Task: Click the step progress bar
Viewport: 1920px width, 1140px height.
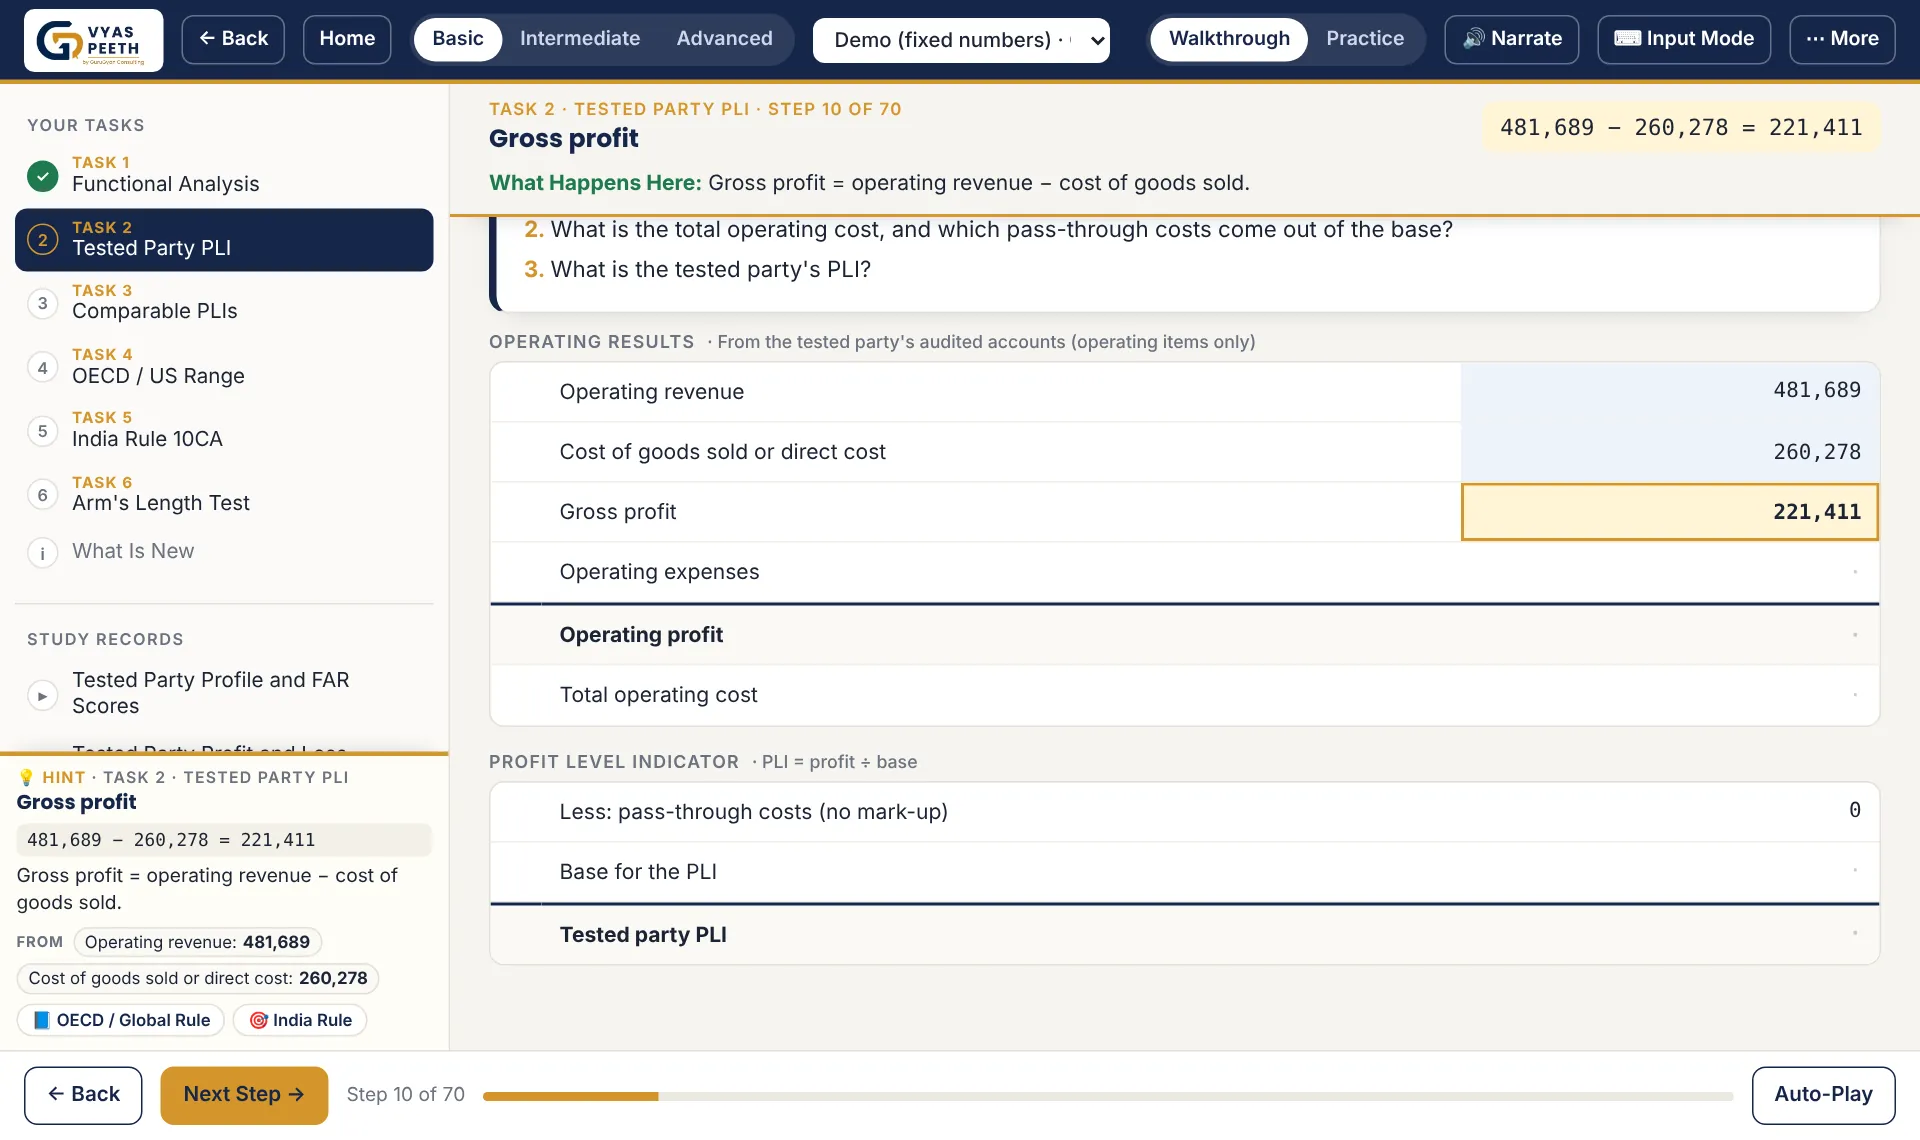Action: pyautogui.click(x=1108, y=1097)
